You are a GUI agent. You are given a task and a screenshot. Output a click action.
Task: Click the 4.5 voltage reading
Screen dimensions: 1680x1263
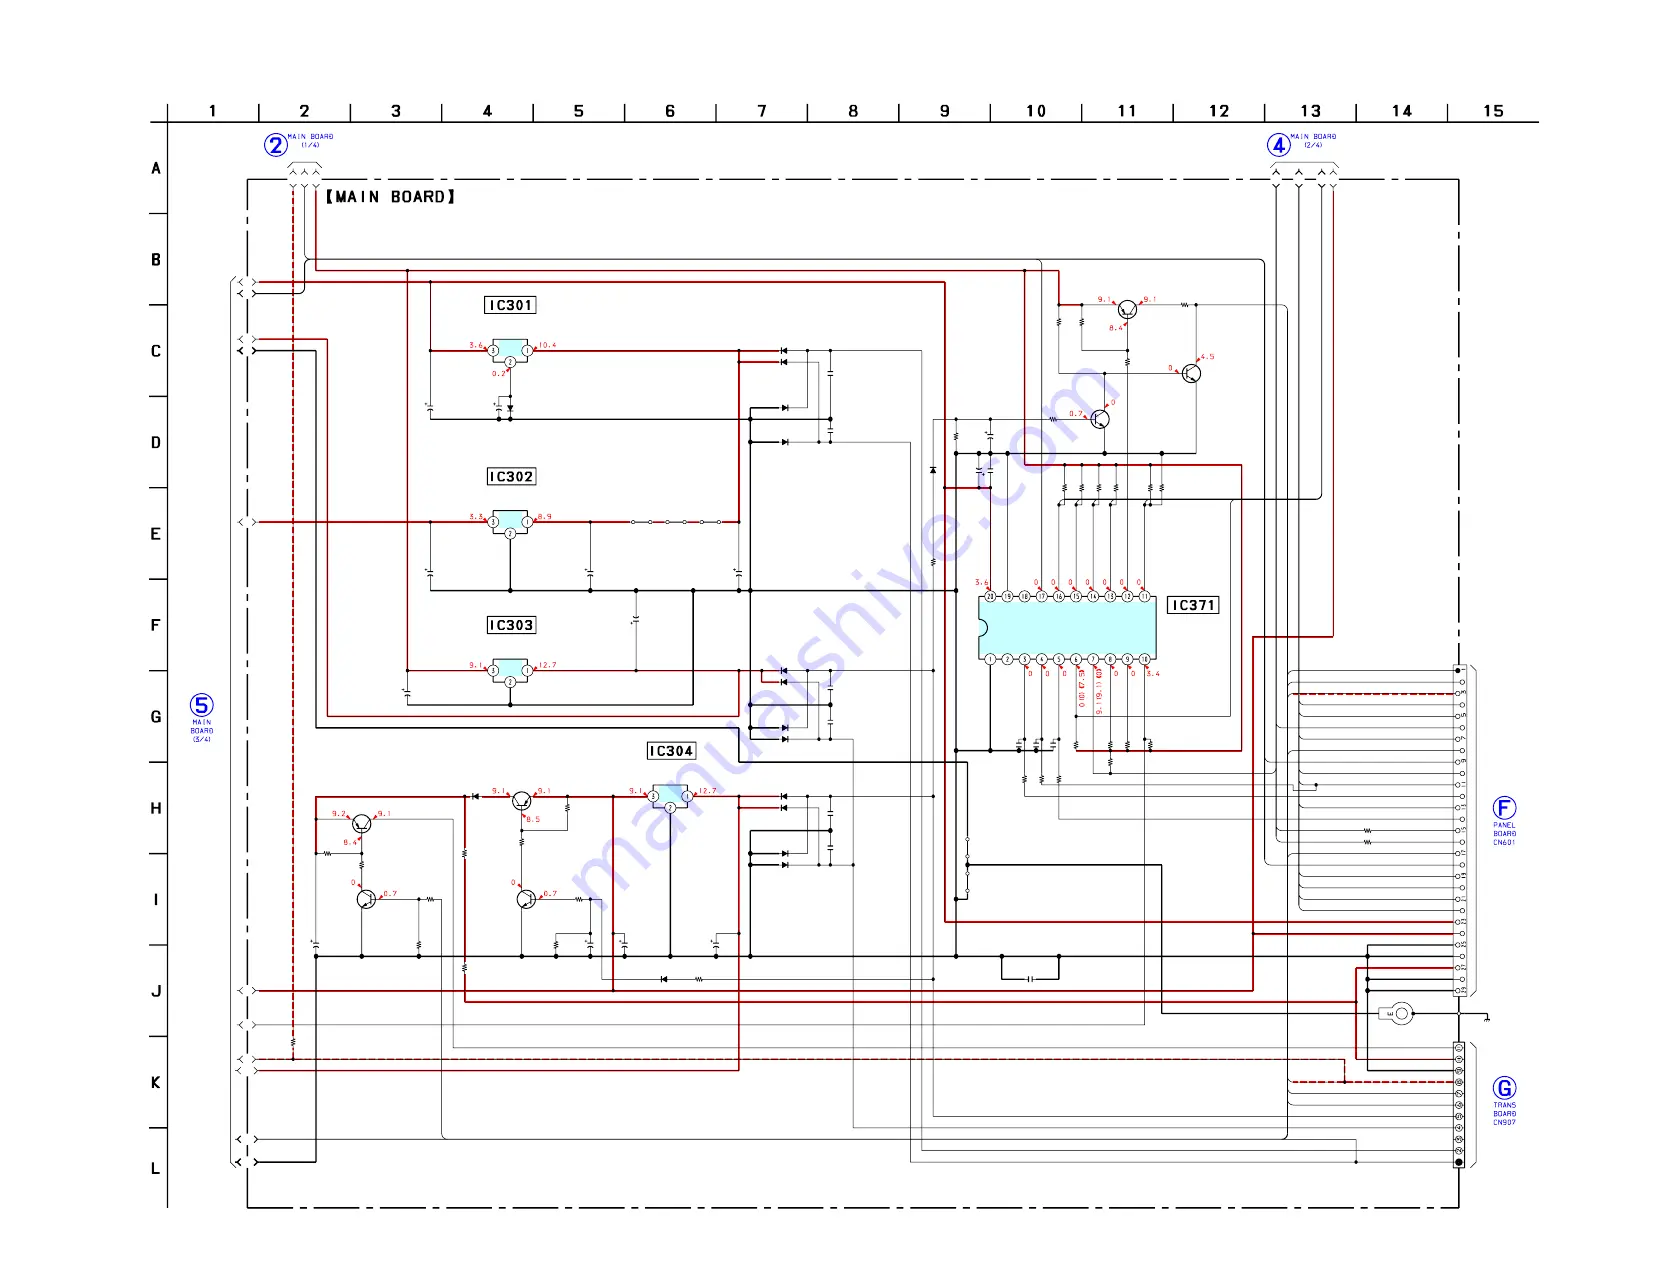point(1208,356)
